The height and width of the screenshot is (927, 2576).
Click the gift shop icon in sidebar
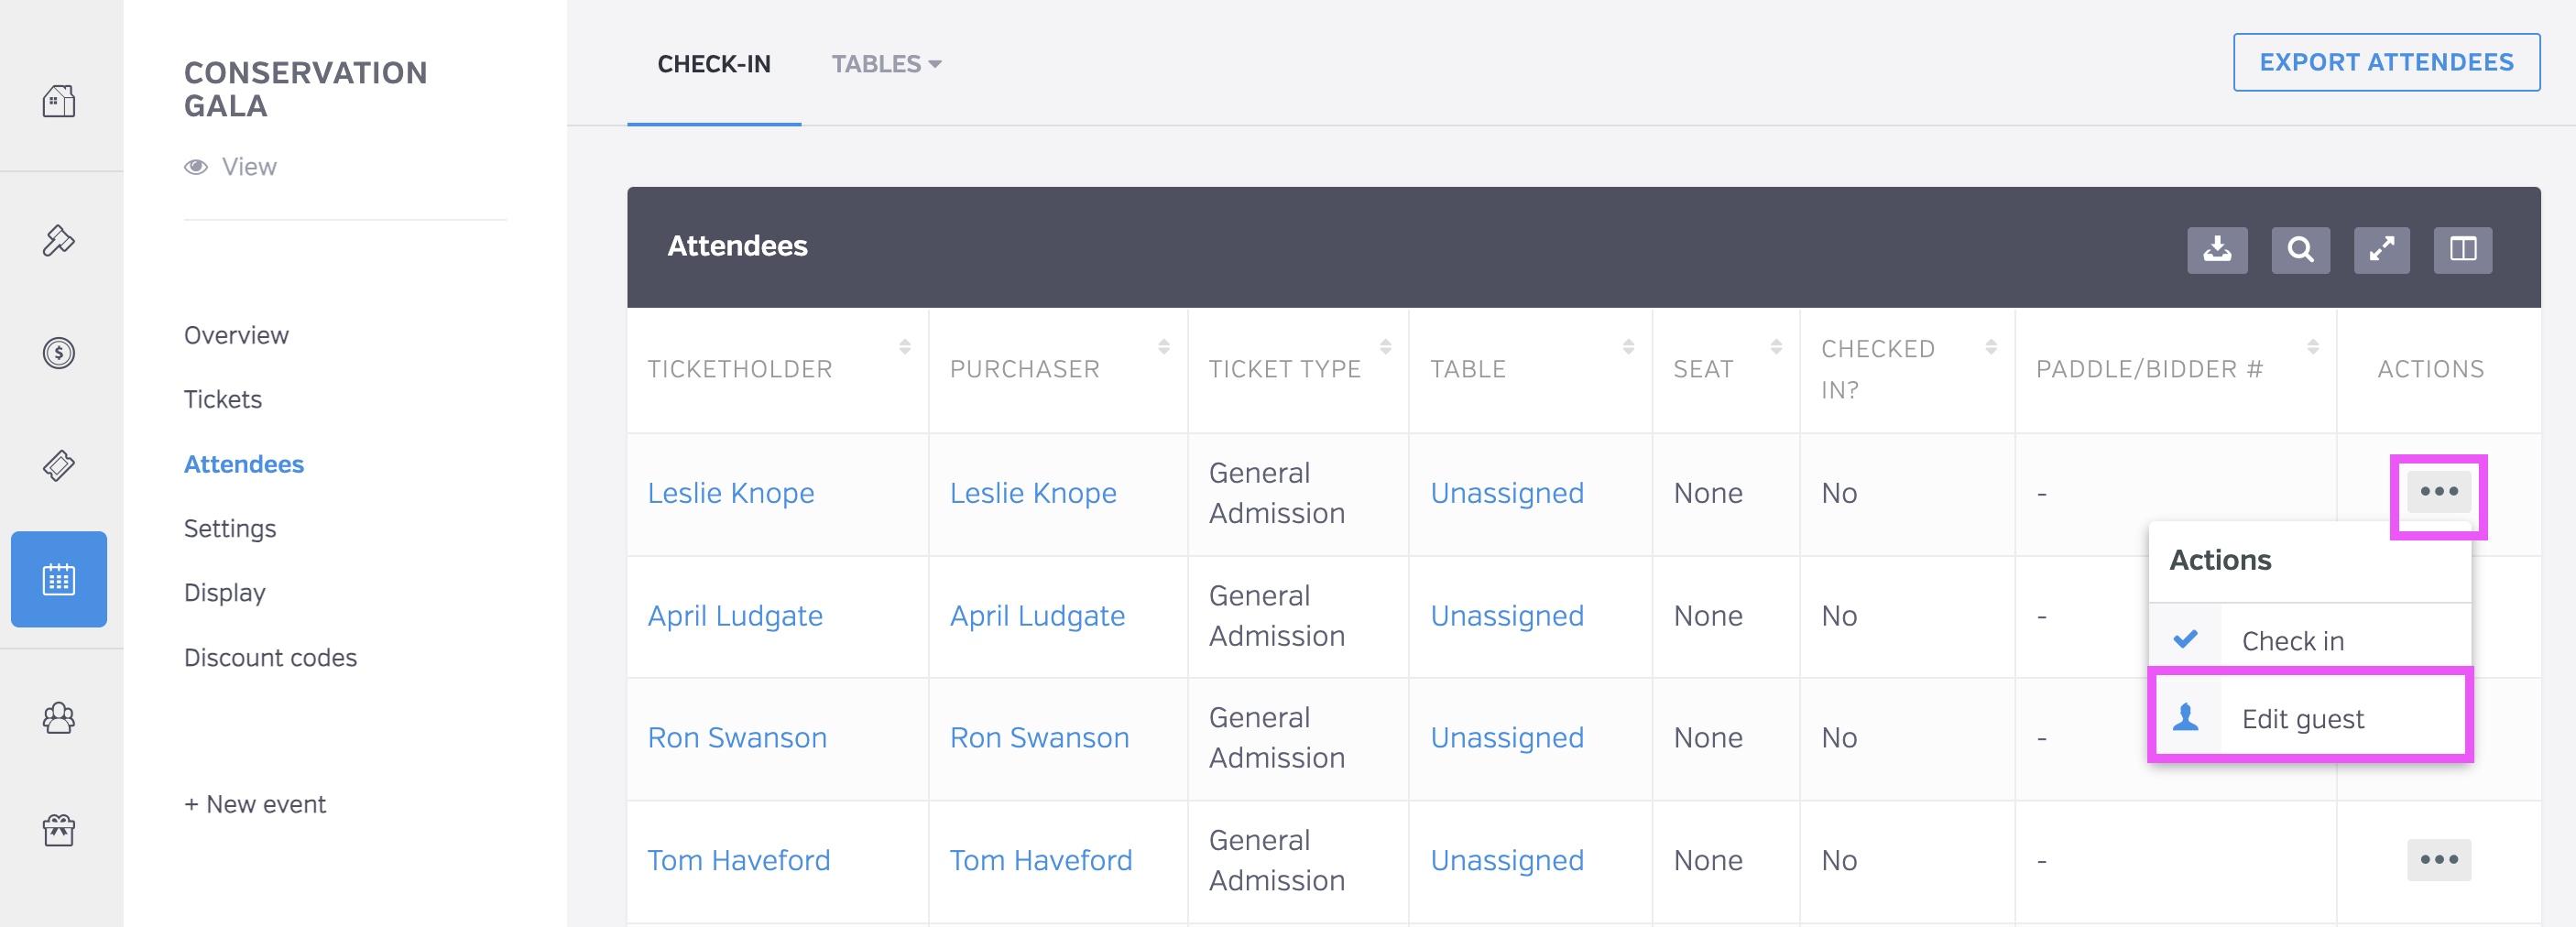(x=59, y=830)
